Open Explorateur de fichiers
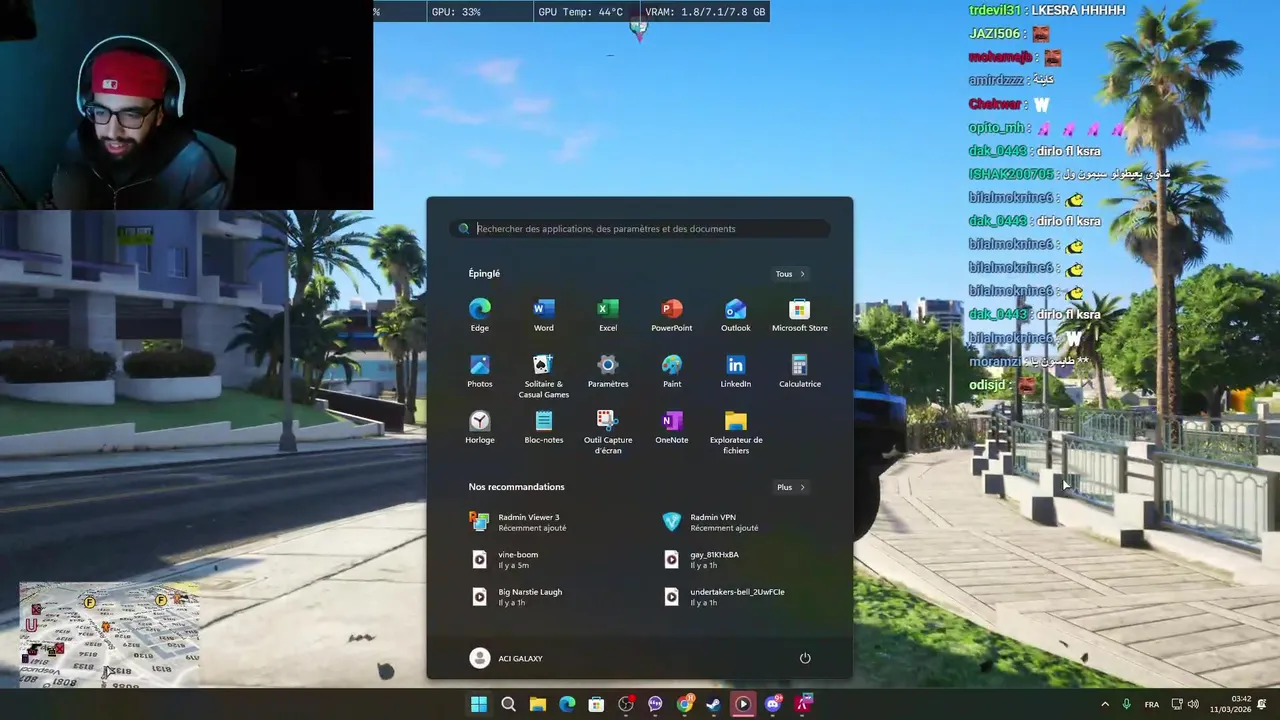 point(736,433)
